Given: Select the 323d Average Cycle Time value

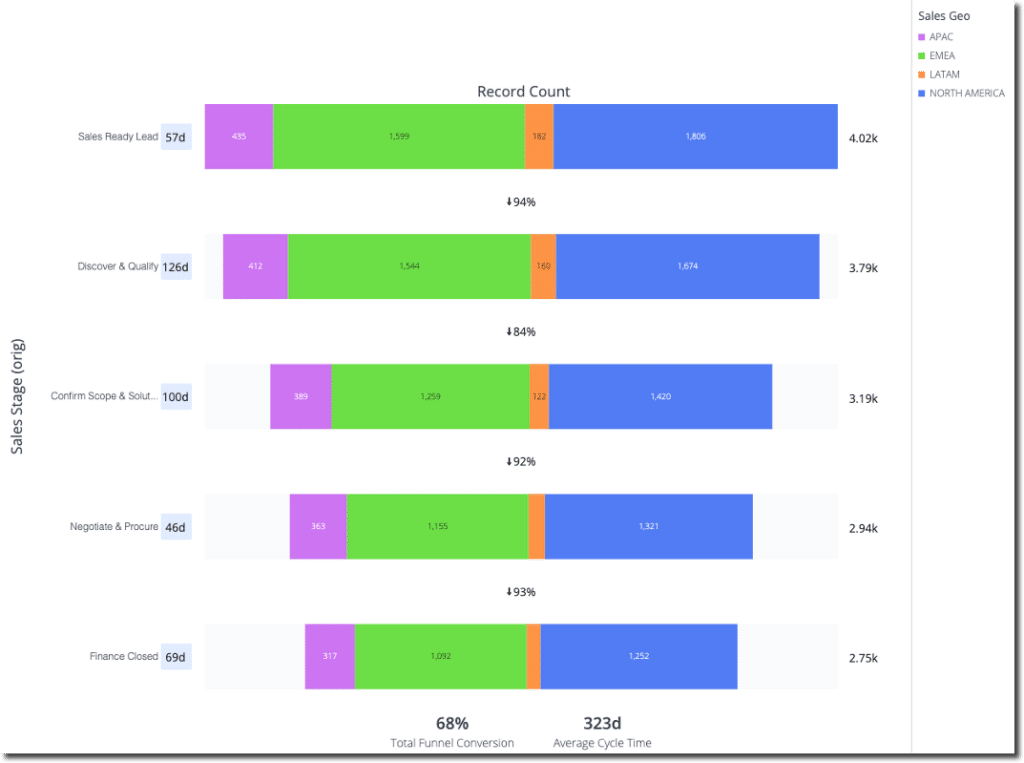Looking at the screenshot, I should [602, 724].
